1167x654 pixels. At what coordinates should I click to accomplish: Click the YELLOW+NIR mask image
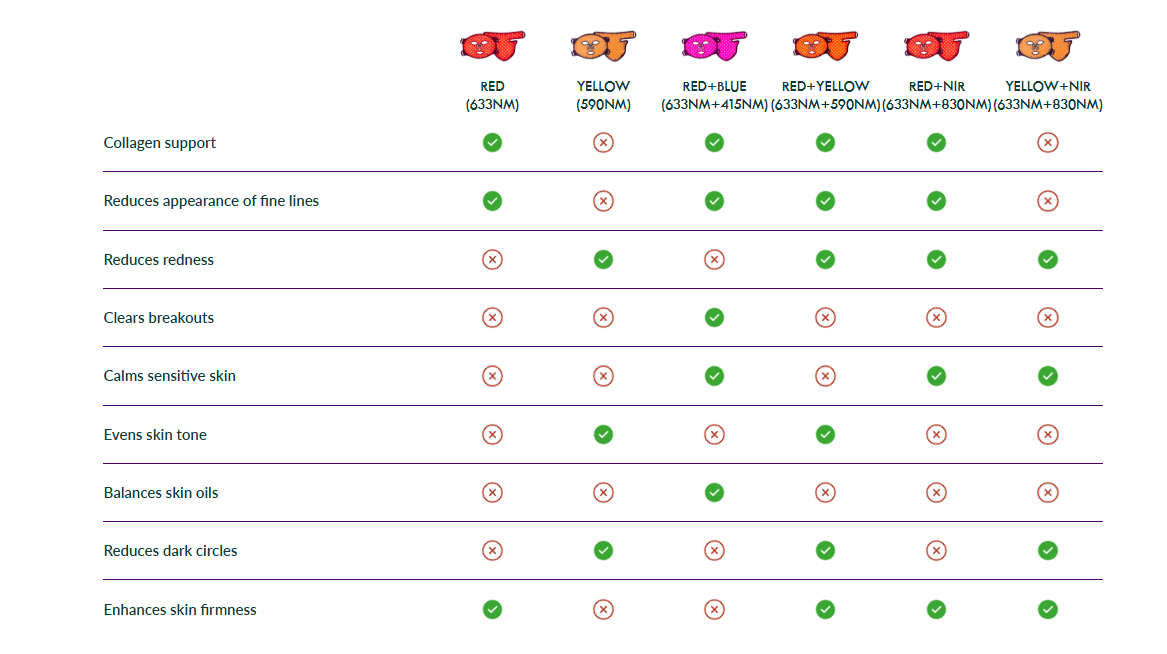click(1047, 45)
